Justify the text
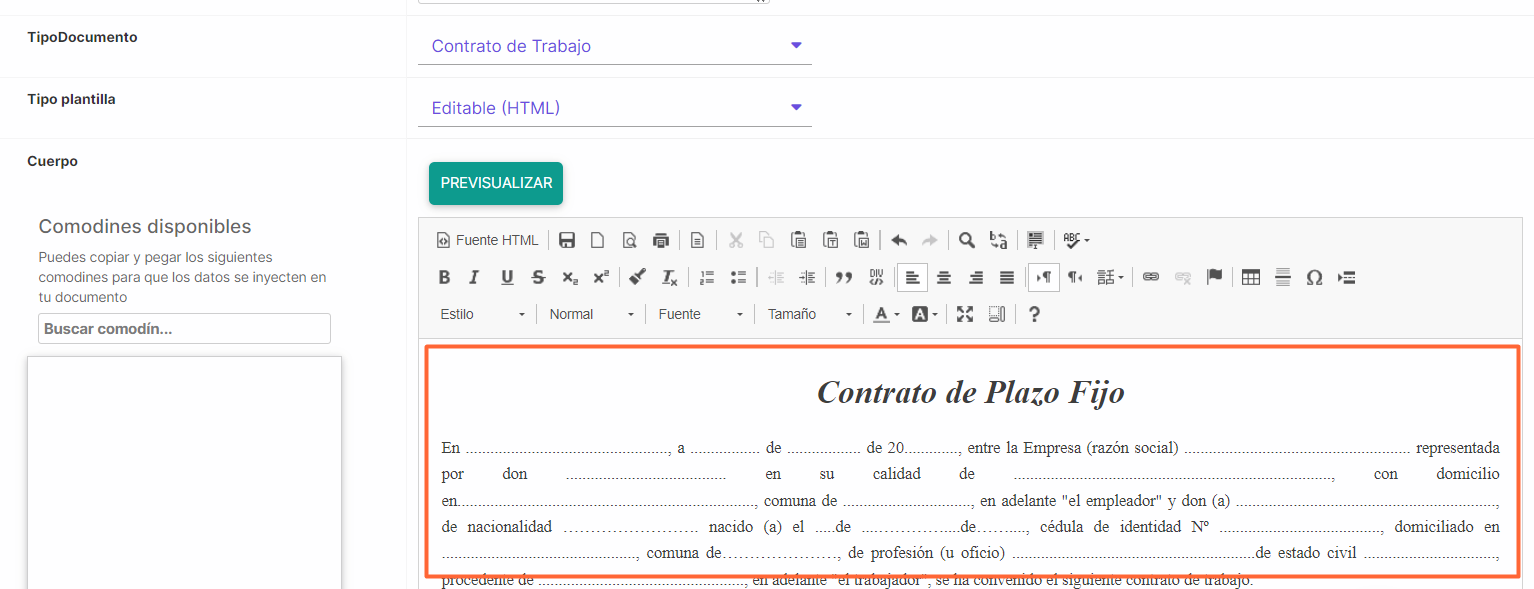Image resolution: width=1534 pixels, height=589 pixels. pyautogui.click(x=1007, y=277)
